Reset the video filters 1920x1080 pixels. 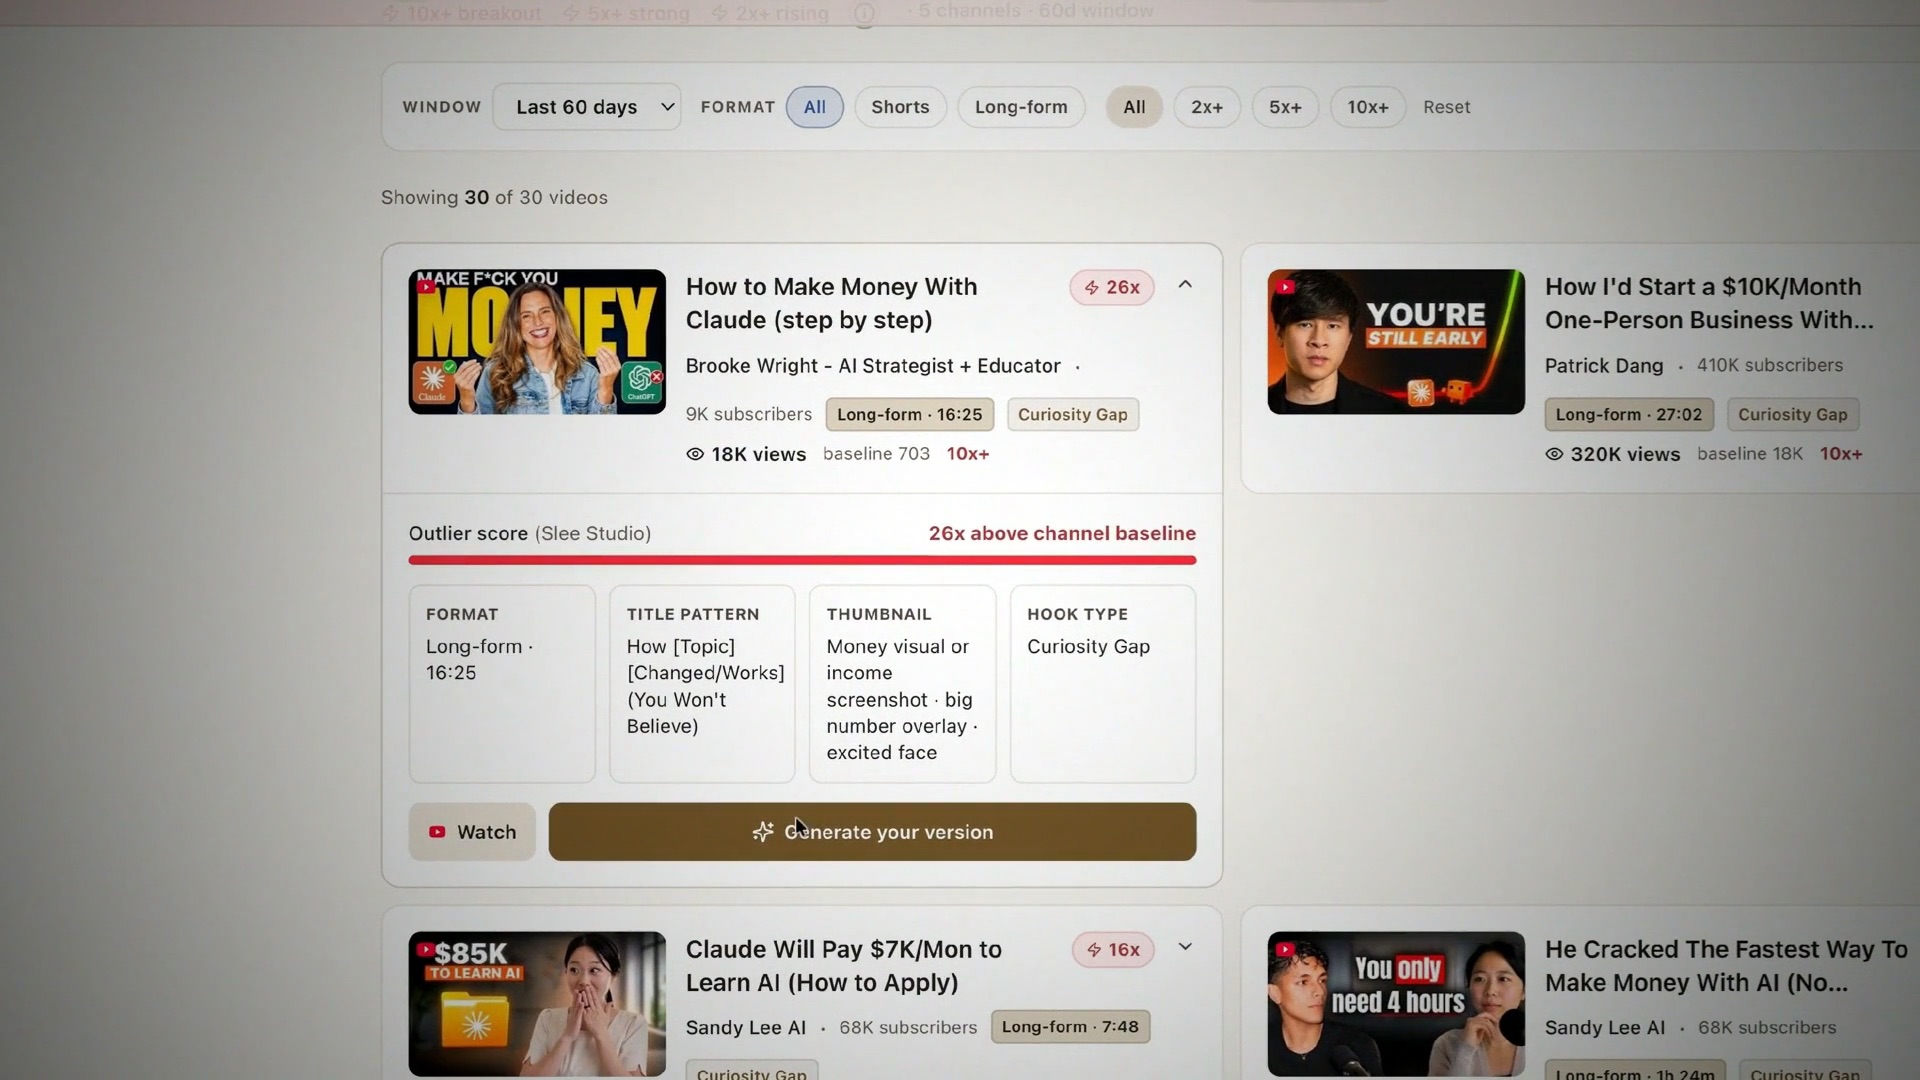pos(1446,107)
